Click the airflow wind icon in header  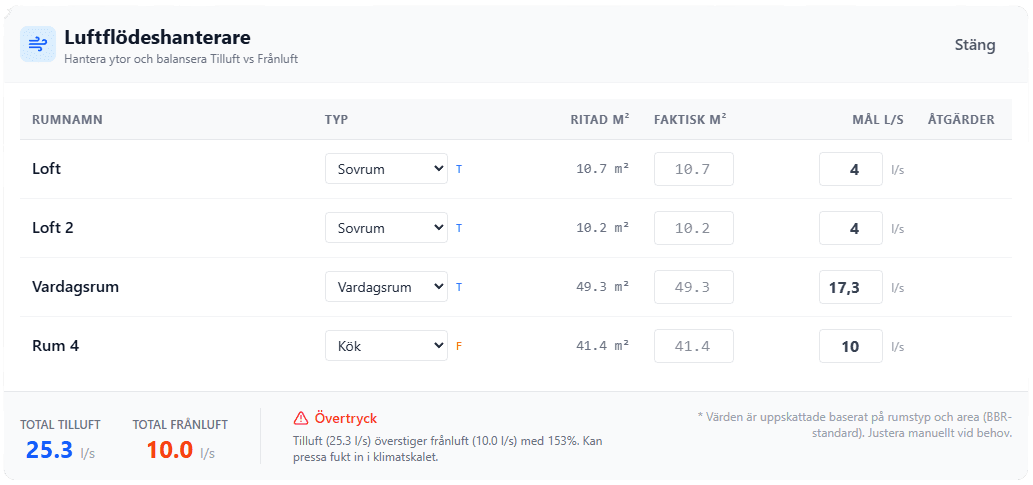(x=38, y=44)
